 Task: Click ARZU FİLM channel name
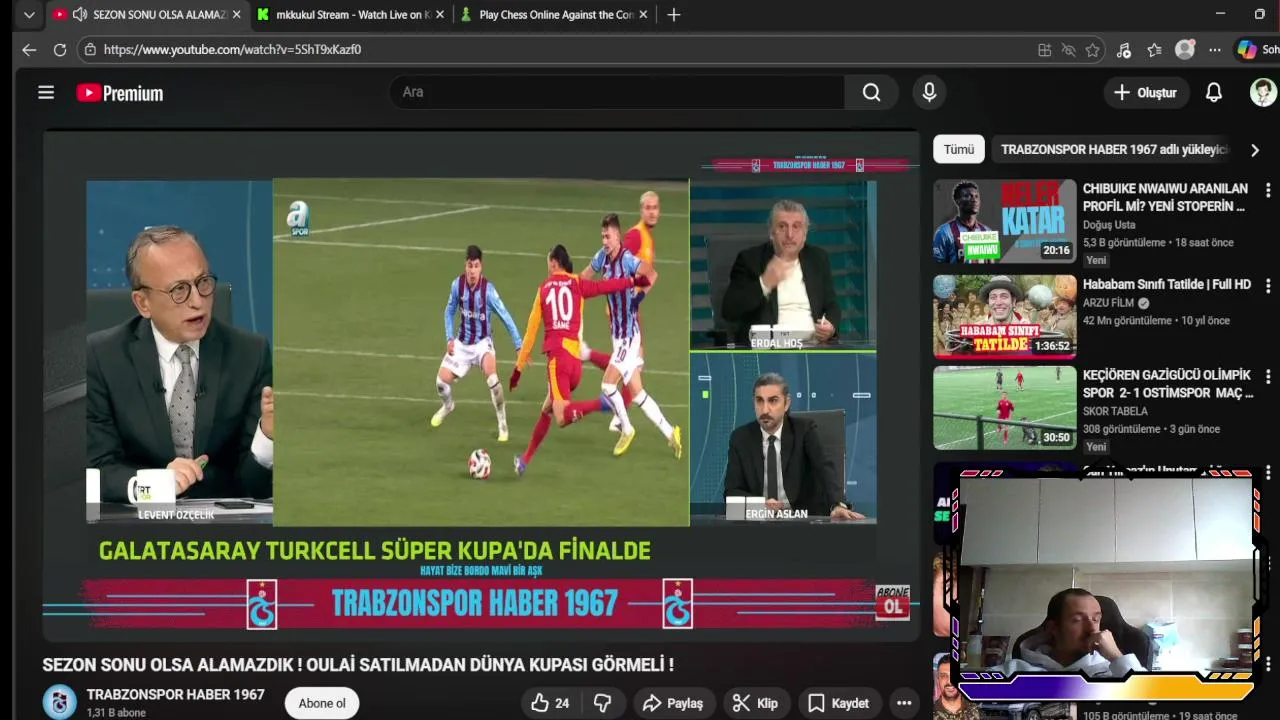click(x=1108, y=303)
